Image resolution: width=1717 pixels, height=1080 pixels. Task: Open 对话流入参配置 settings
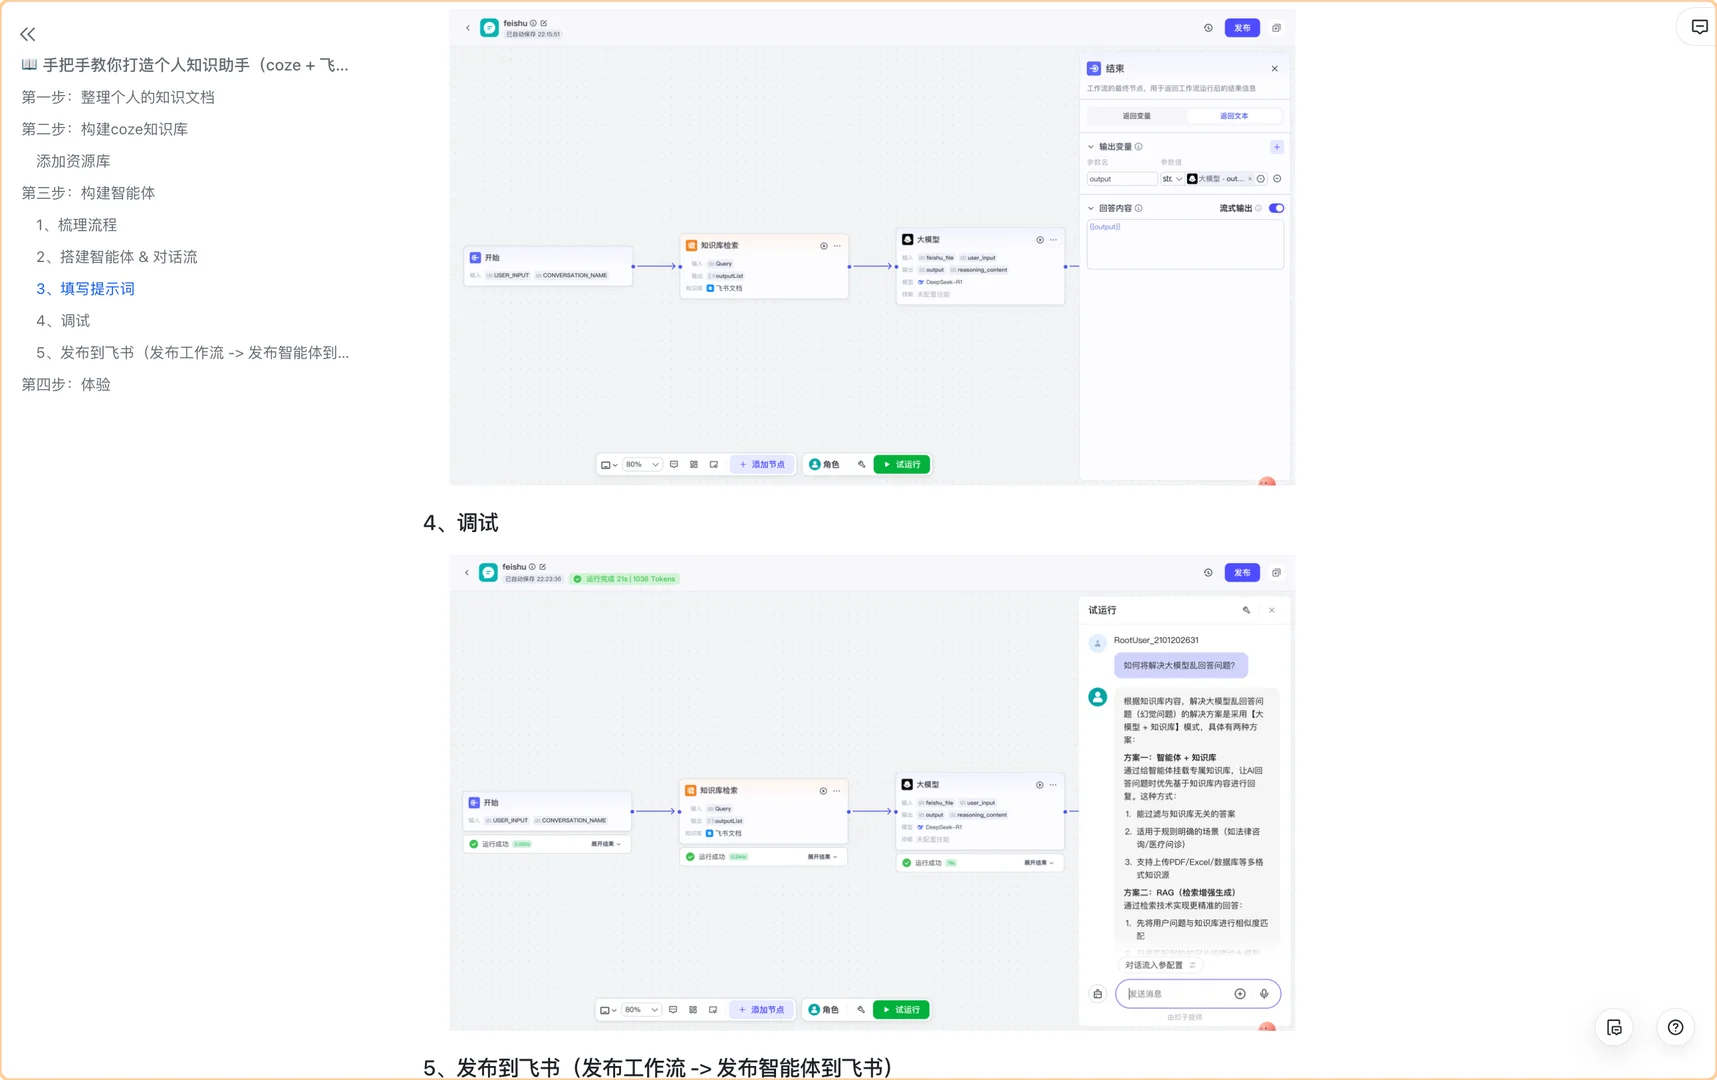[1160, 965]
